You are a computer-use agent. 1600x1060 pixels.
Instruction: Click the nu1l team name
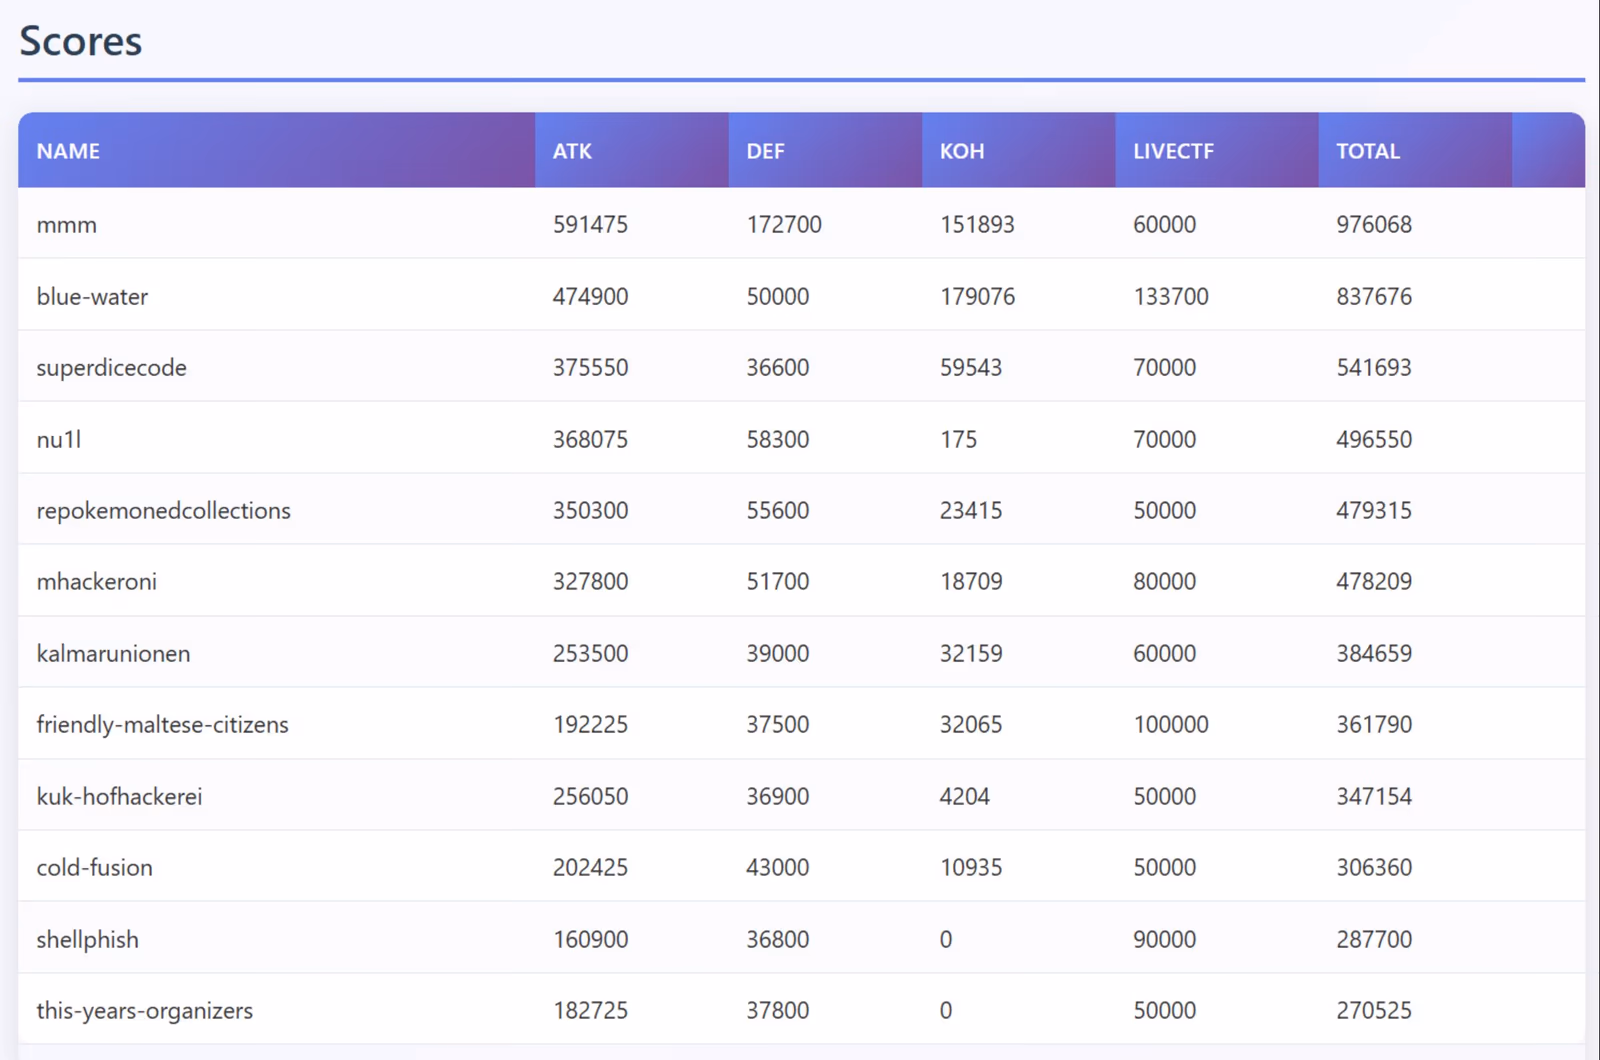59,440
